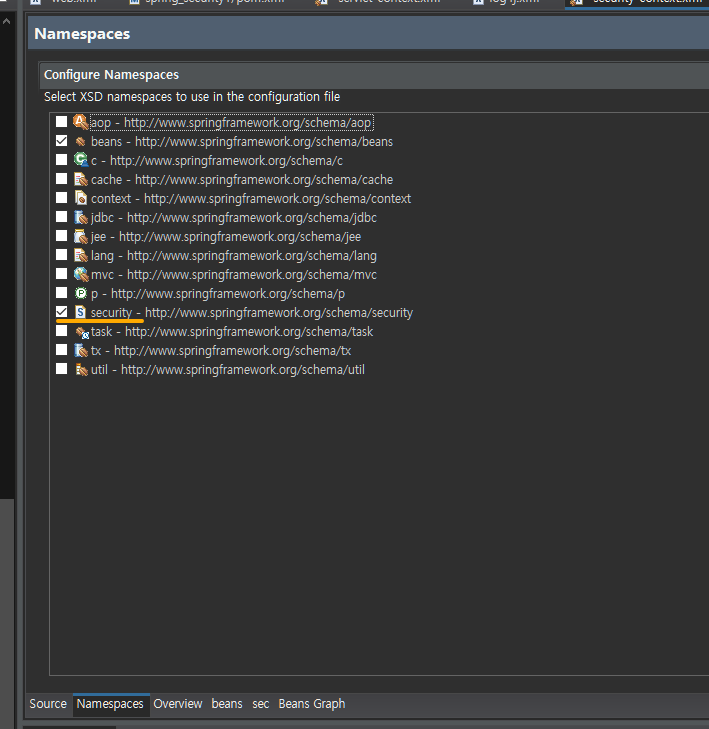
Task: Uncheck the beans namespace checkbox
Action: [61, 141]
